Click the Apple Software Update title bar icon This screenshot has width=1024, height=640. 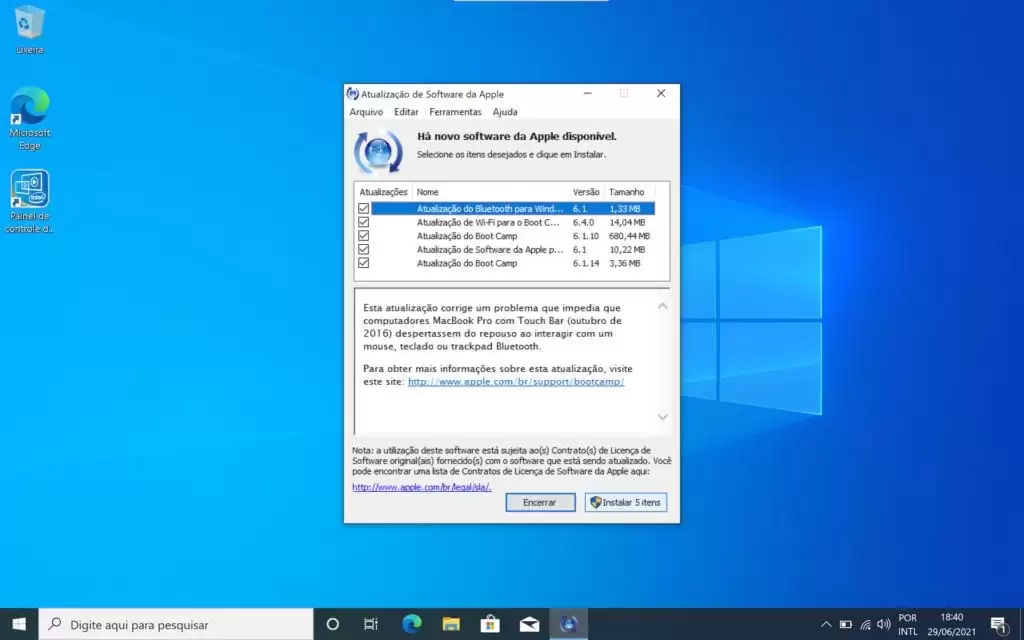coord(353,93)
